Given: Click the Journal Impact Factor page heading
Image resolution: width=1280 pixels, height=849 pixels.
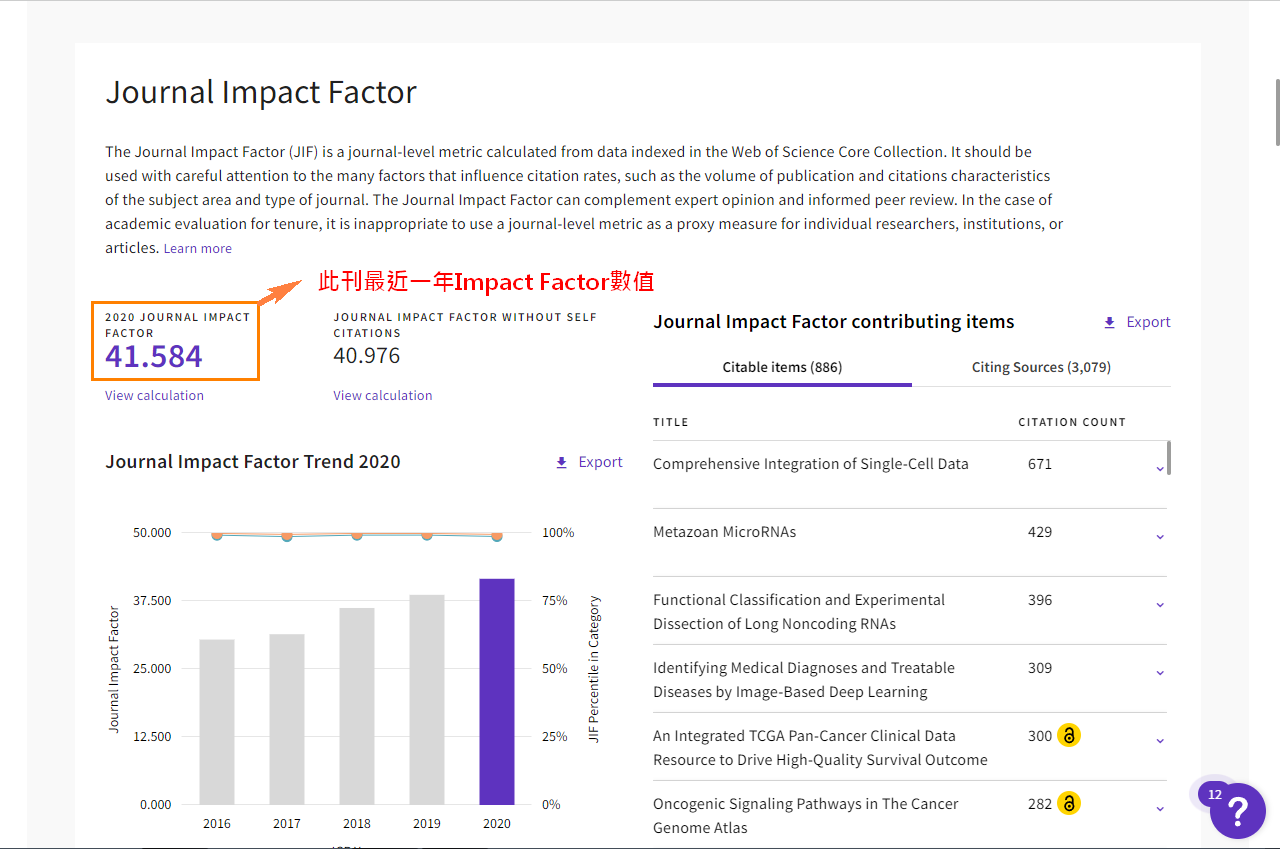Looking at the screenshot, I should [261, 92].
